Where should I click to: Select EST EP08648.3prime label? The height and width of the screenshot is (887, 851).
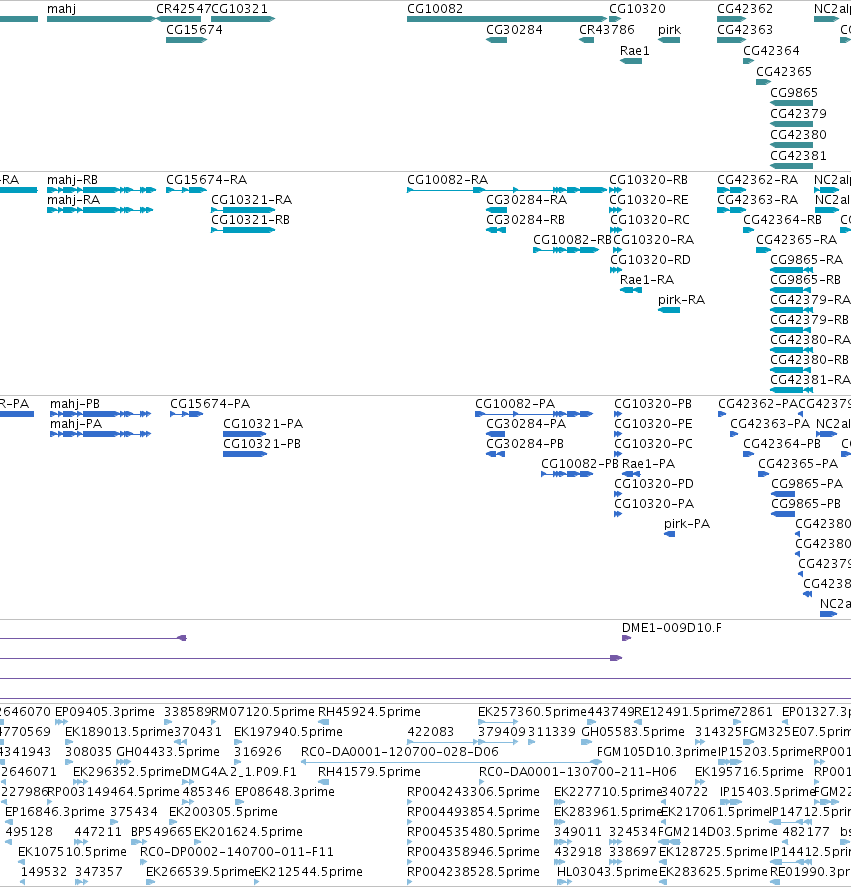point(285,791)
